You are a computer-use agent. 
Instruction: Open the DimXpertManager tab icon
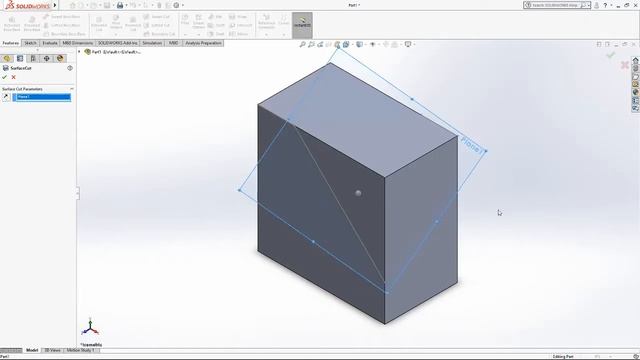[x=47, y=59]
